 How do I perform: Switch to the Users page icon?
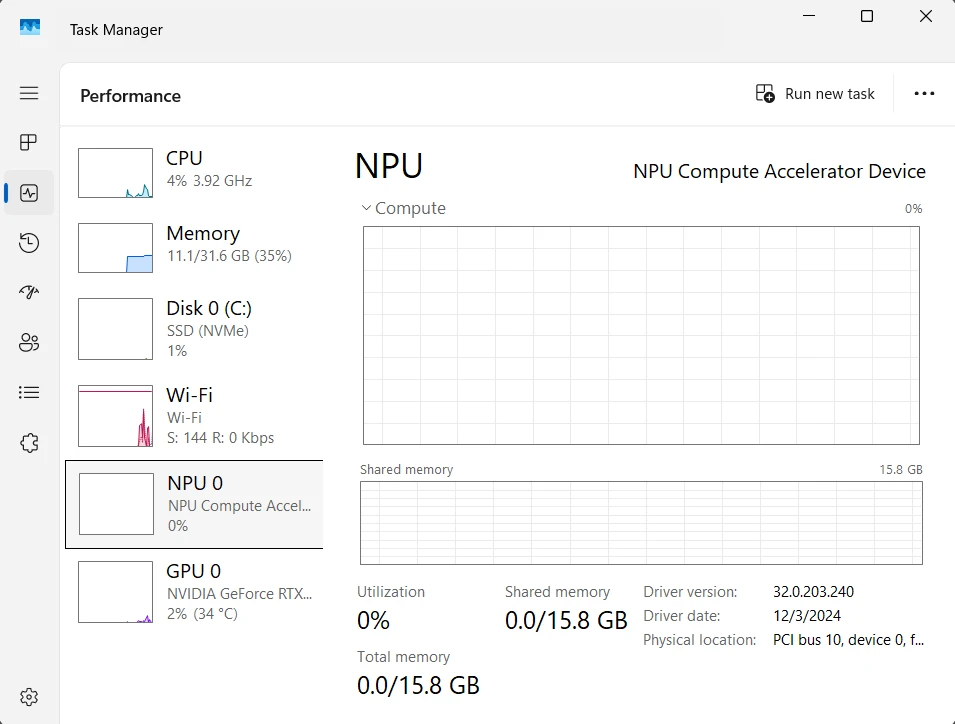click(29, 343)
